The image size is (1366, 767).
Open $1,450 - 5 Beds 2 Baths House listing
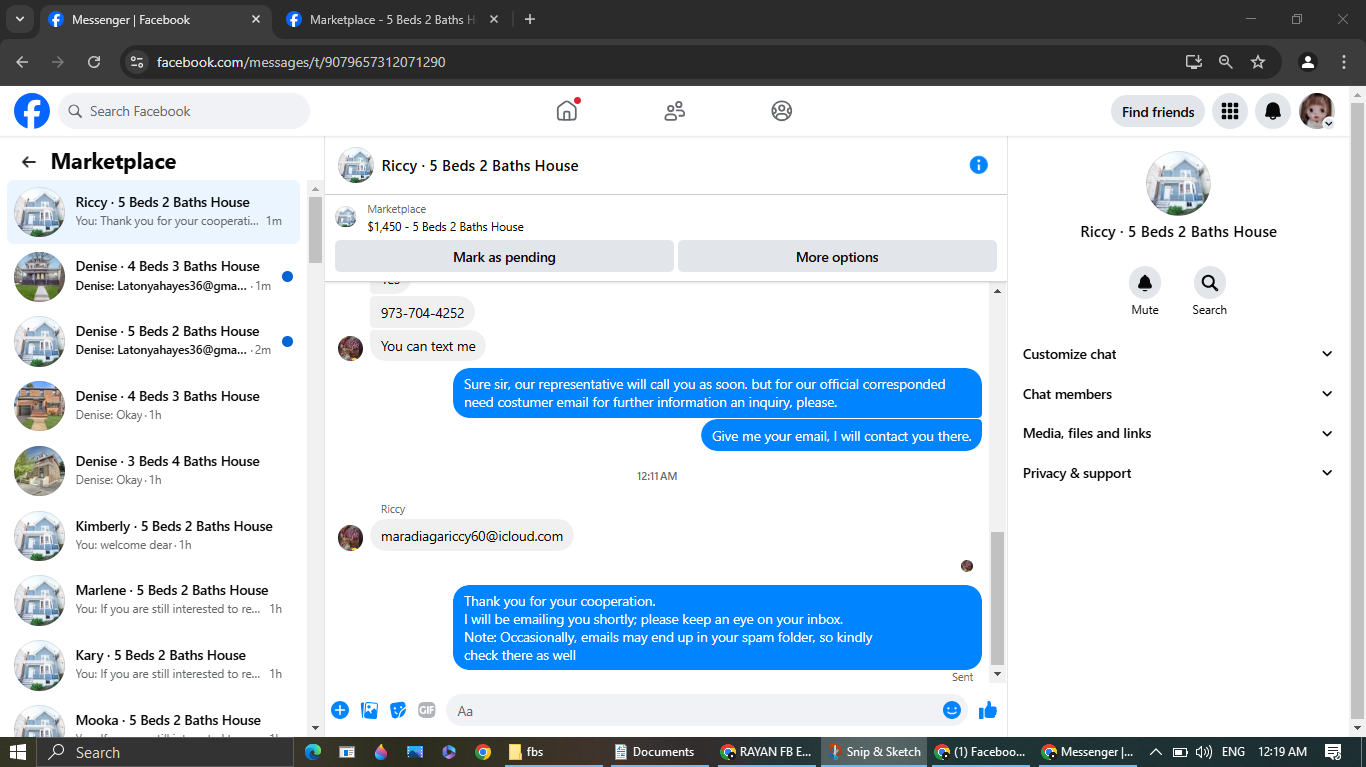pos(445,227)
